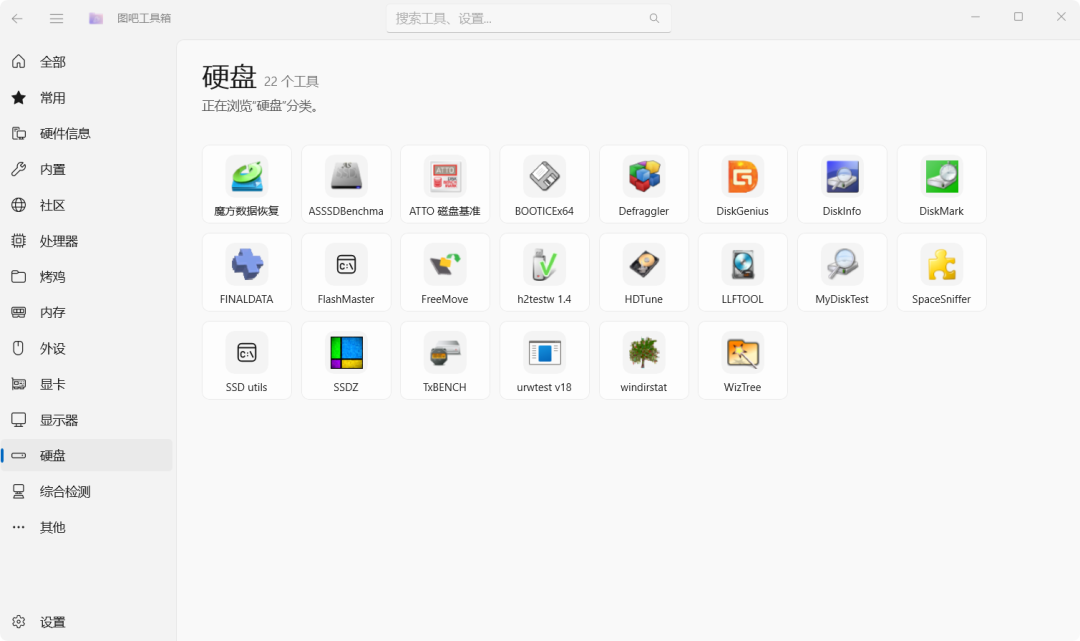This screenshot has height=641, width=1080.
Task: Launch FlashMaster tool
Action: tap(346, 272)
